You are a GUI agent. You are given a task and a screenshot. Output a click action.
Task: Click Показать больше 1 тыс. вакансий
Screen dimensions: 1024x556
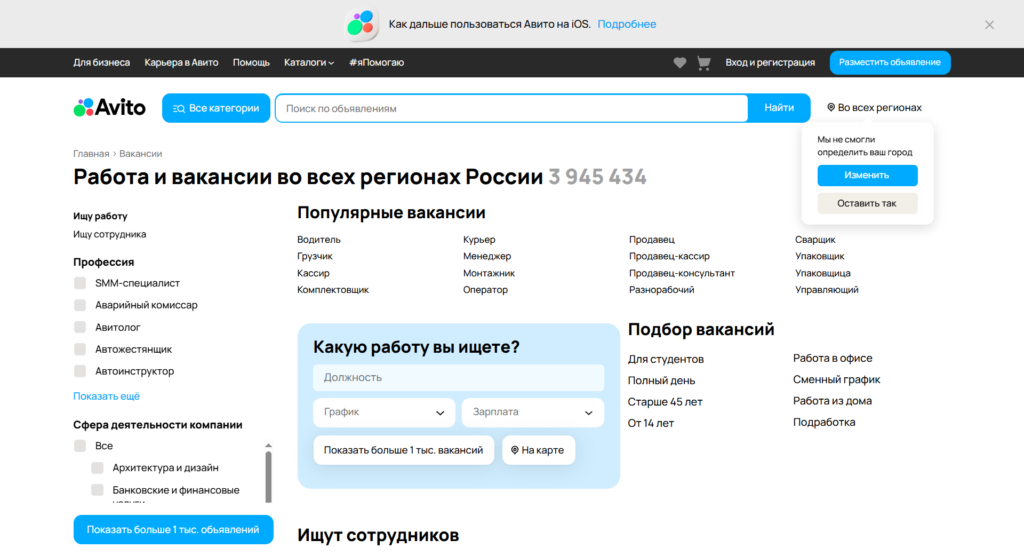404,450
